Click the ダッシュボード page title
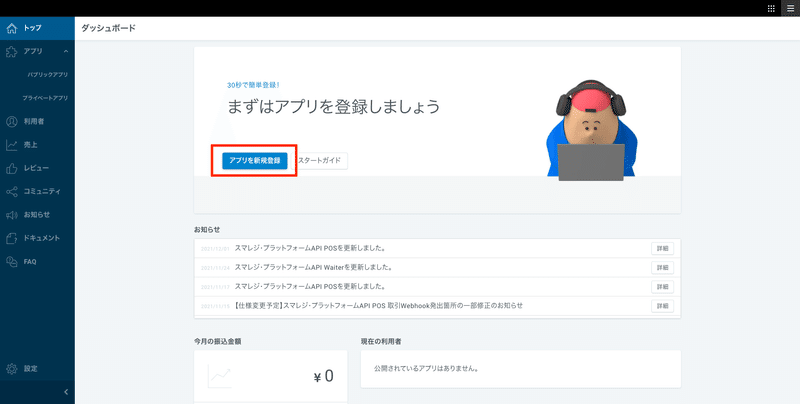 coord(108,28)
